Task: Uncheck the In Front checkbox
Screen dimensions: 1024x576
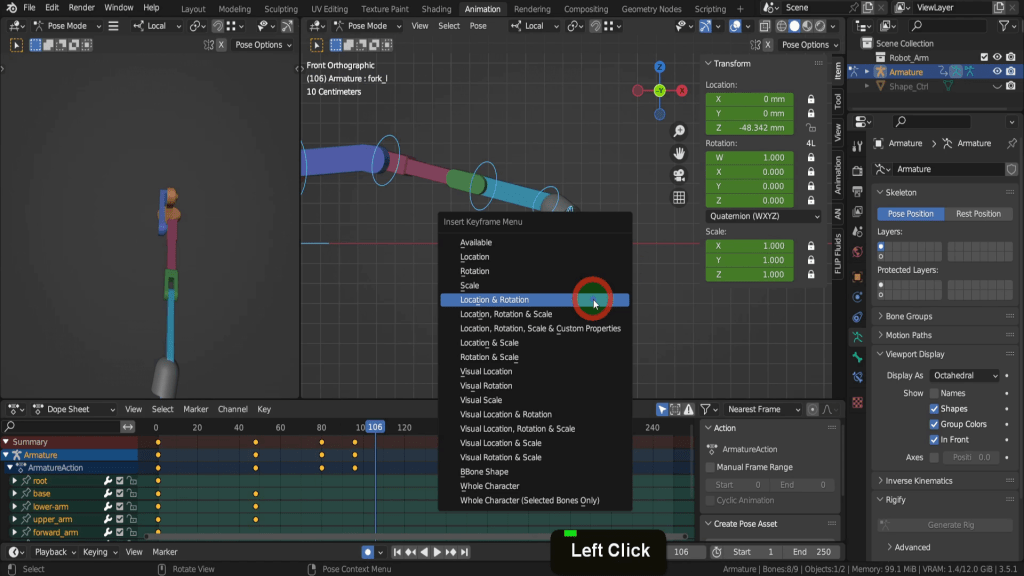Action: (935, 439)
